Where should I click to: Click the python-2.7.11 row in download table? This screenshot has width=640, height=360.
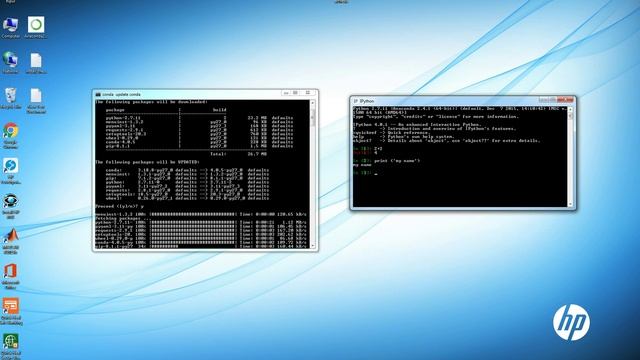click(199, 118)
